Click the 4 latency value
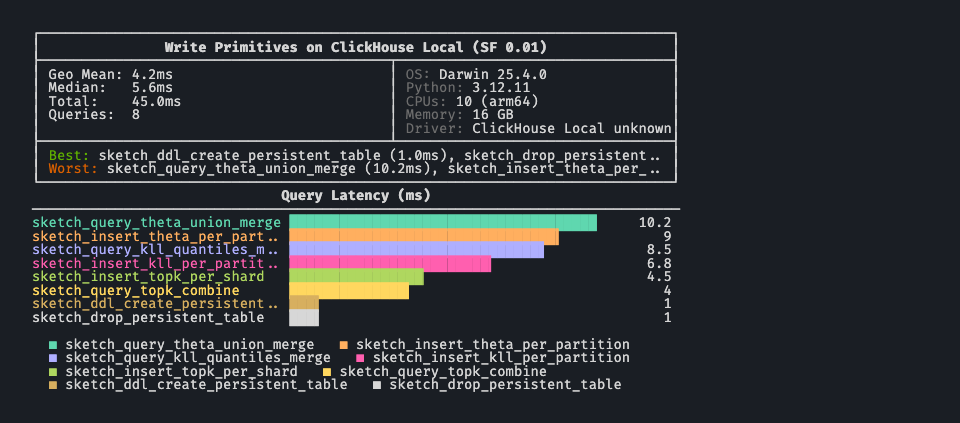The width and height of the screenshot is (960, 423). pyautogui.click(x=667, y=291)
